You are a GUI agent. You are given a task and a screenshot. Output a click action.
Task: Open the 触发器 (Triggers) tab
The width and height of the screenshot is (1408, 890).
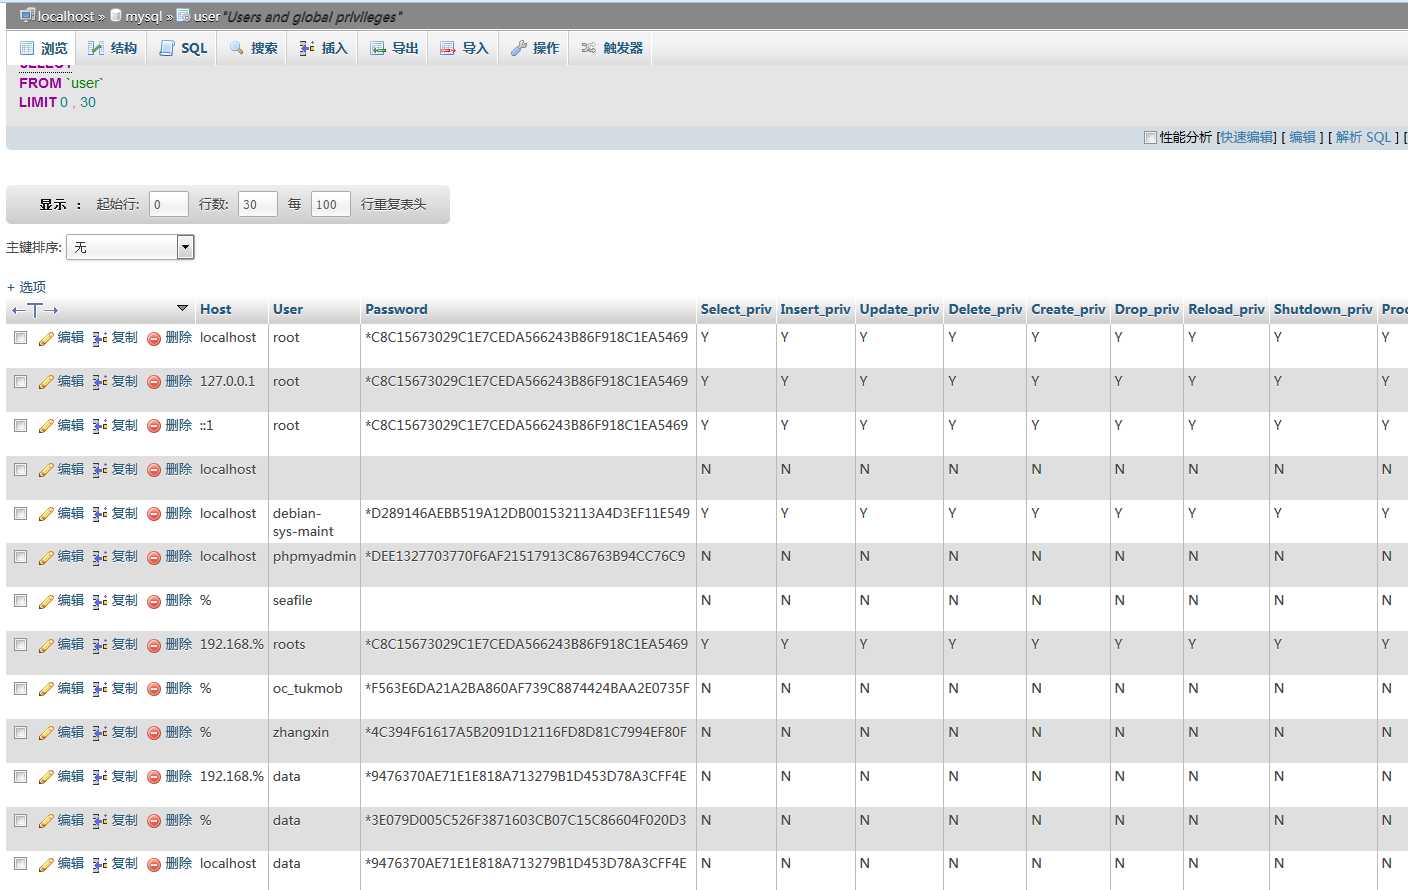click(612, 48)
